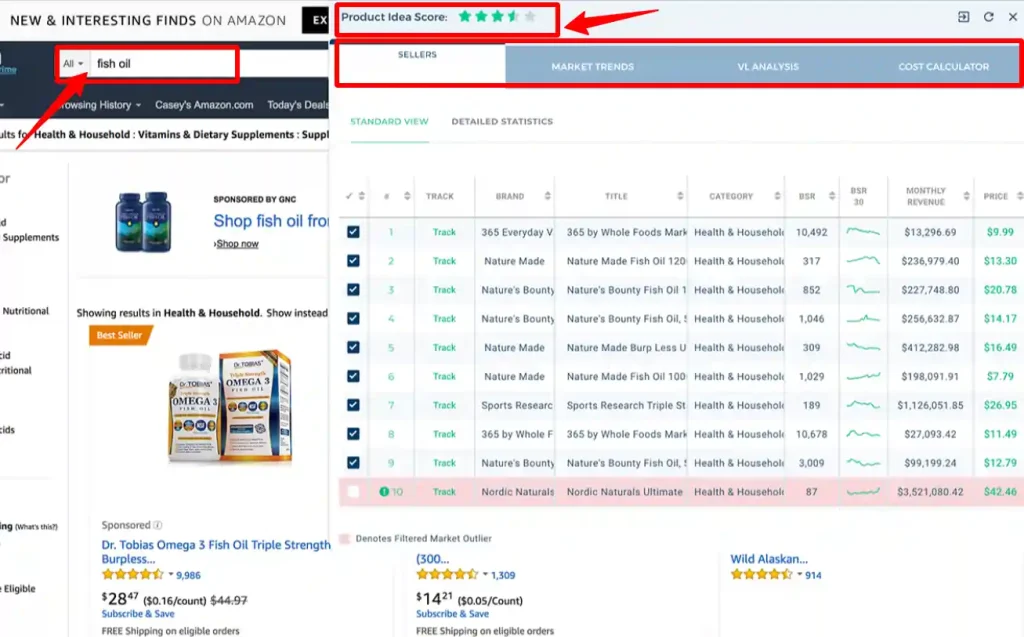Sort table by Monthly Revenue column arrows
The width and height of the screenshot is (1024, 637).
click(x=966, y=196)
